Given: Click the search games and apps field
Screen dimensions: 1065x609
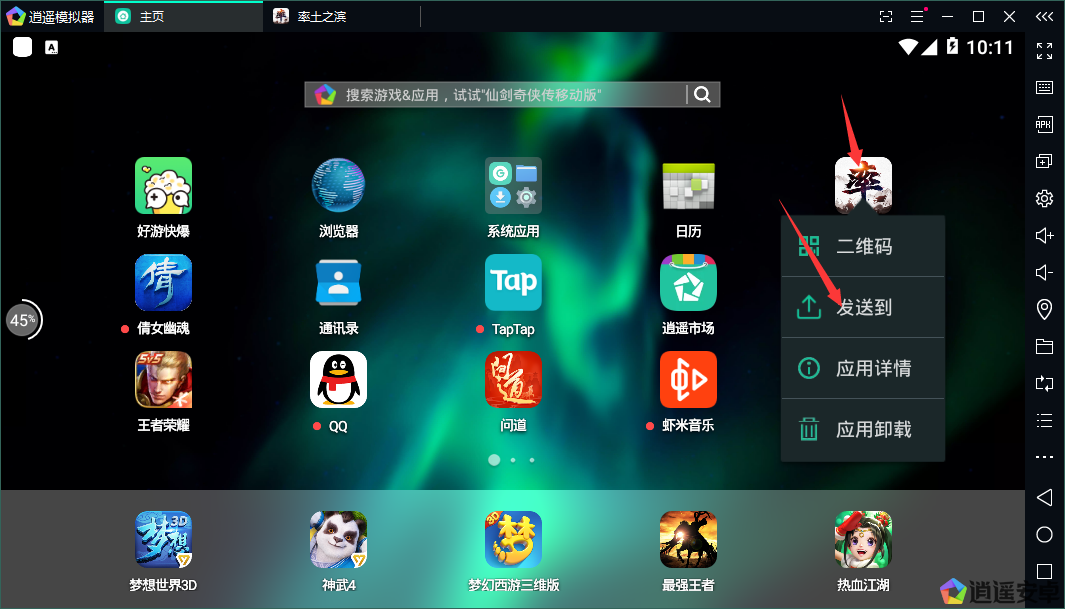Looking at the screenshot, I should click(x=512, y=94).
